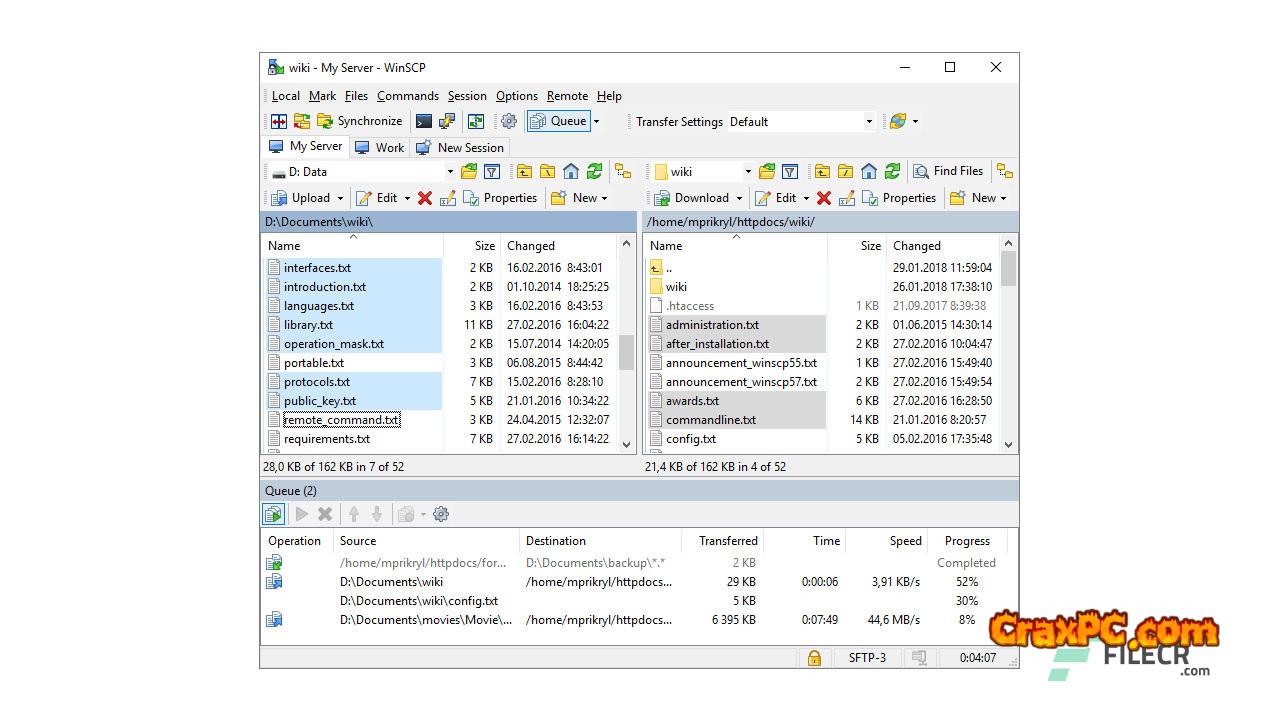Expand the D: Data drive dropdown

tap(450, 172)
